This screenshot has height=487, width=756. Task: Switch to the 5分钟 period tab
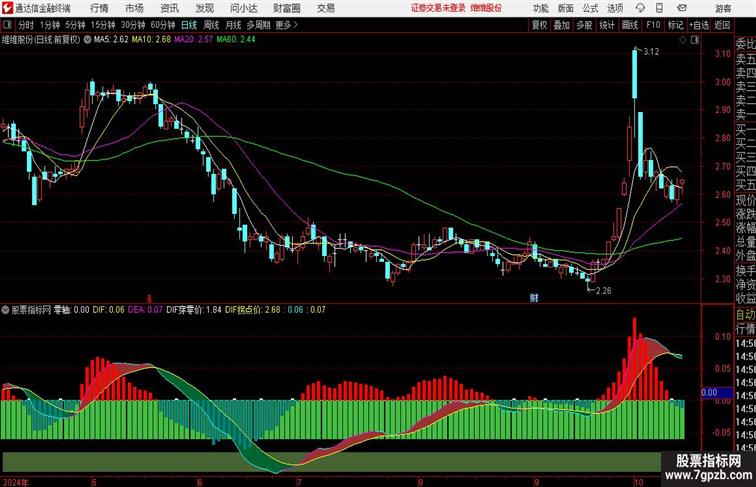pos(75,25)
